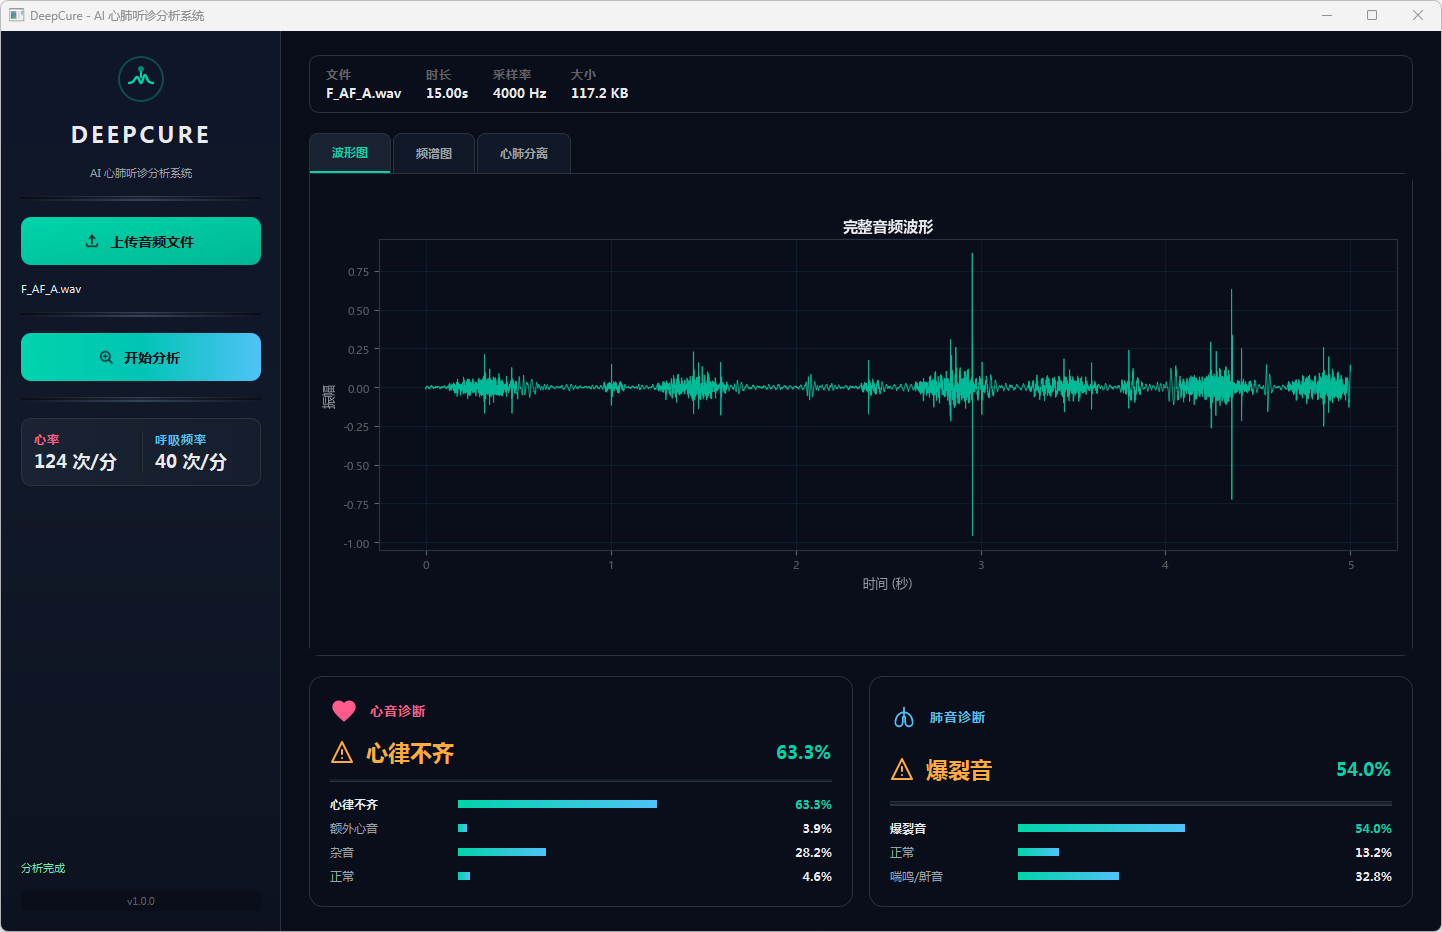Click the upload arrow icon
1442x932 pixels.
click(92, 241)
